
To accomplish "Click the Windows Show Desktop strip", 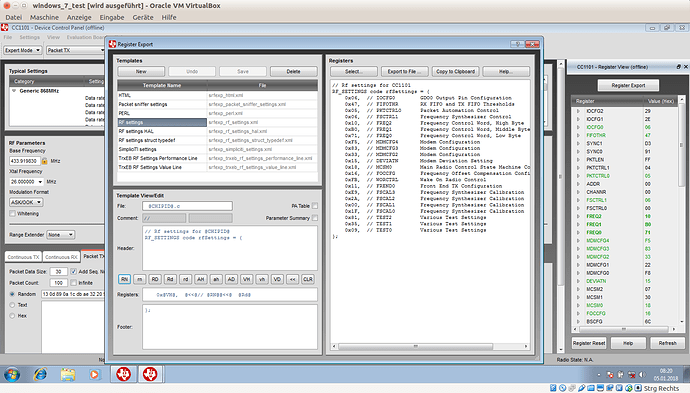I will point(686,375).
